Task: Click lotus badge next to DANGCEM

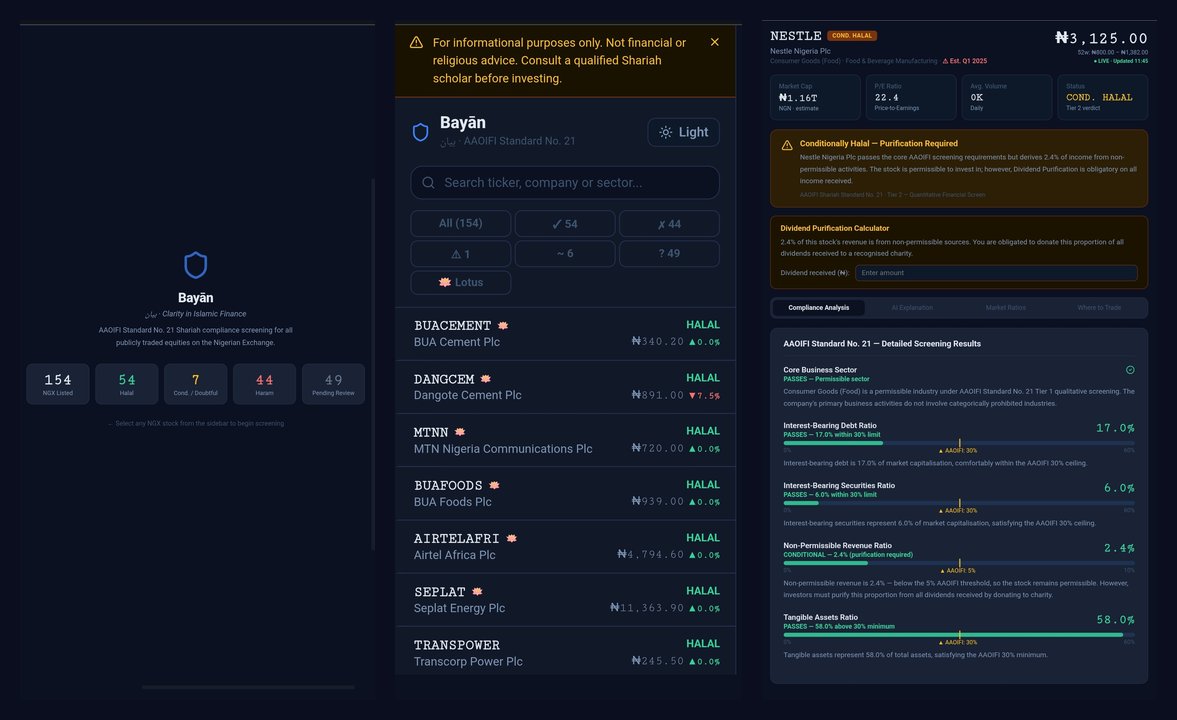Action: pyautogui.click(x=486, y=378)
